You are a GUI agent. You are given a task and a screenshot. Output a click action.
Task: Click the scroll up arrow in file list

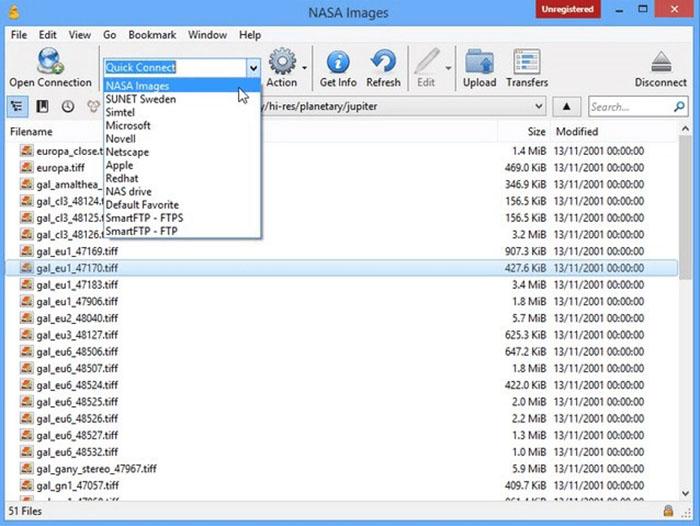[x=685, y=129]
